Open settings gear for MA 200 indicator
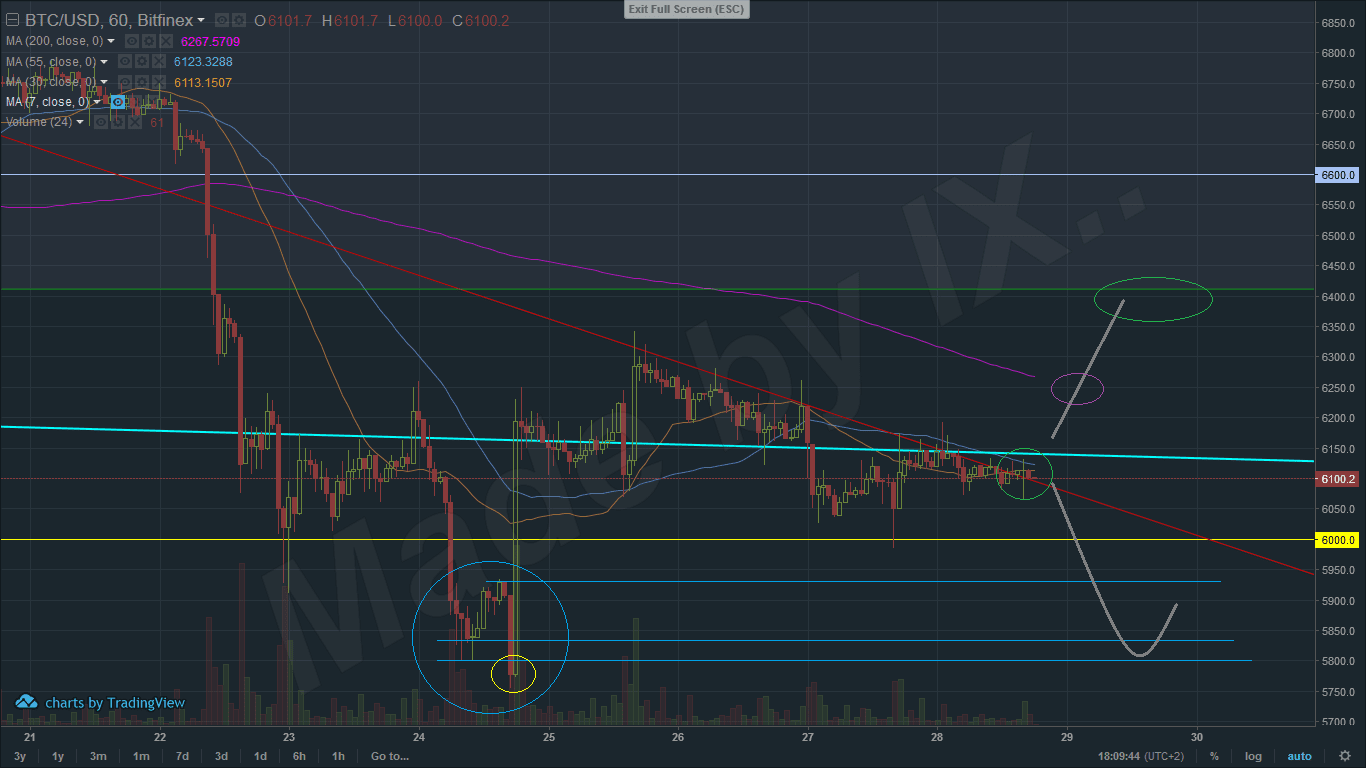This screenshot has height=768, width=1366. (148, 41)
